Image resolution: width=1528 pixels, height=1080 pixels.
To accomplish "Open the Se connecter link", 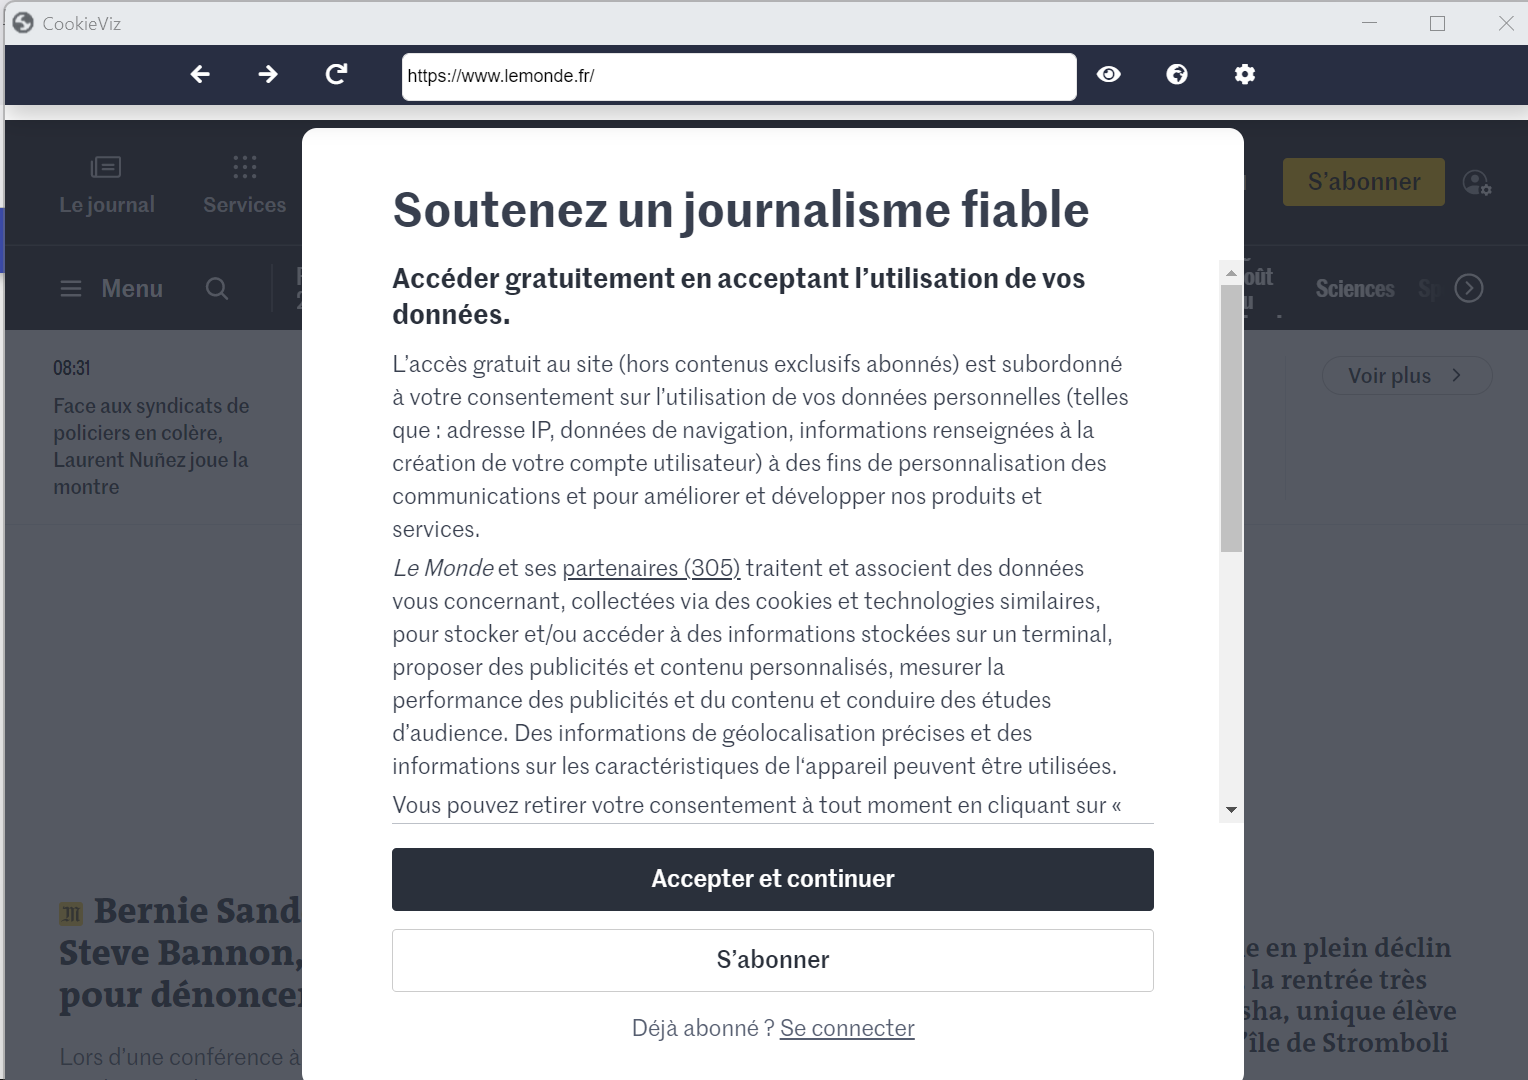I will click(847, 1028).
